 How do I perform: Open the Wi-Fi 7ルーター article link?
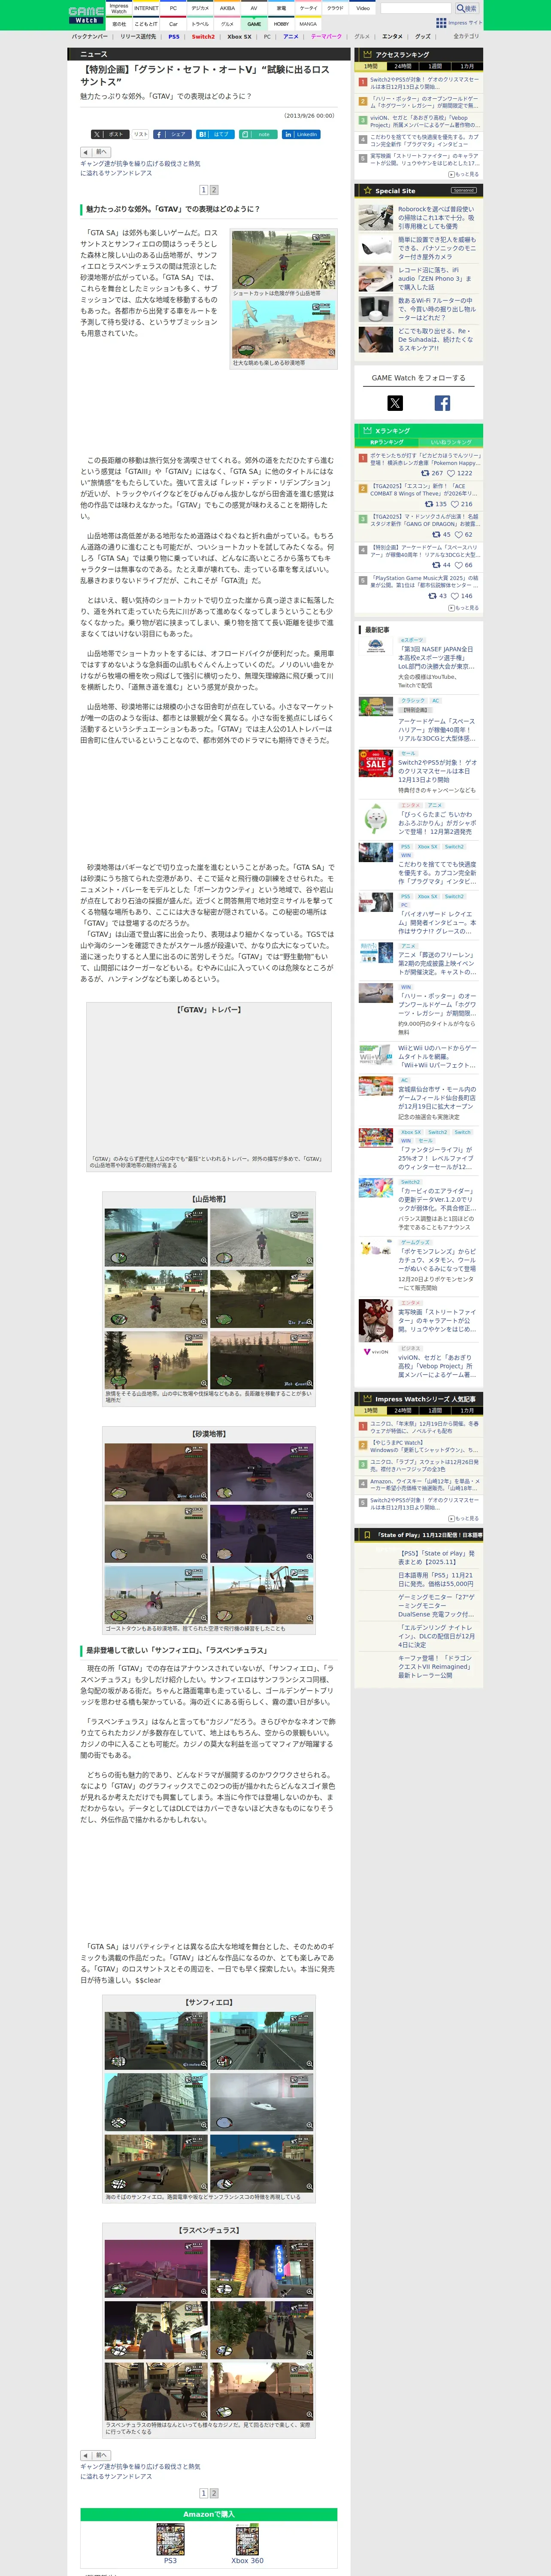pyautogui.click(x=437, y=309)
